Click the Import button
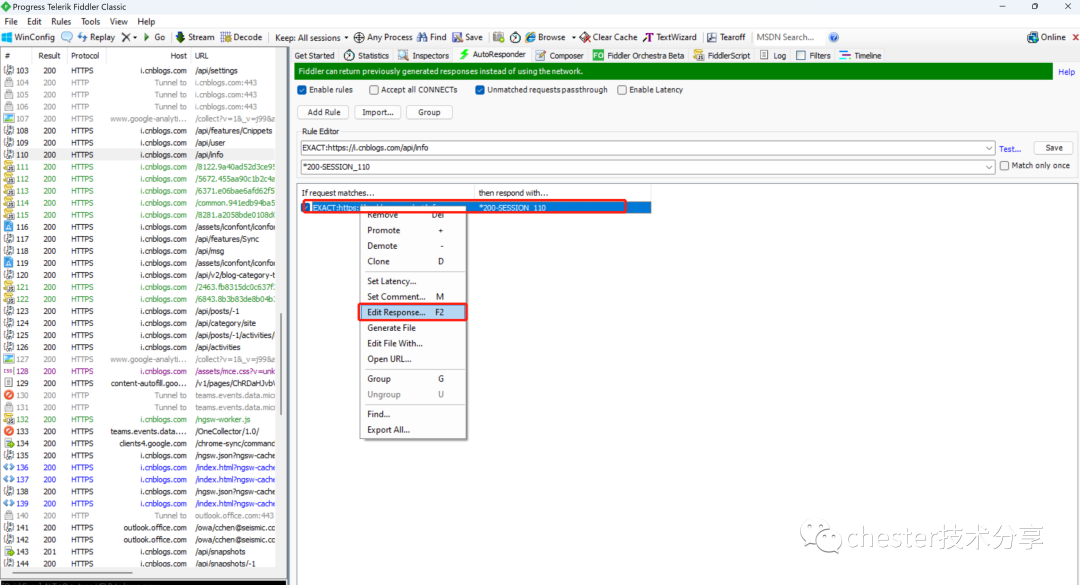1080x585 pixels. point(377,112)
